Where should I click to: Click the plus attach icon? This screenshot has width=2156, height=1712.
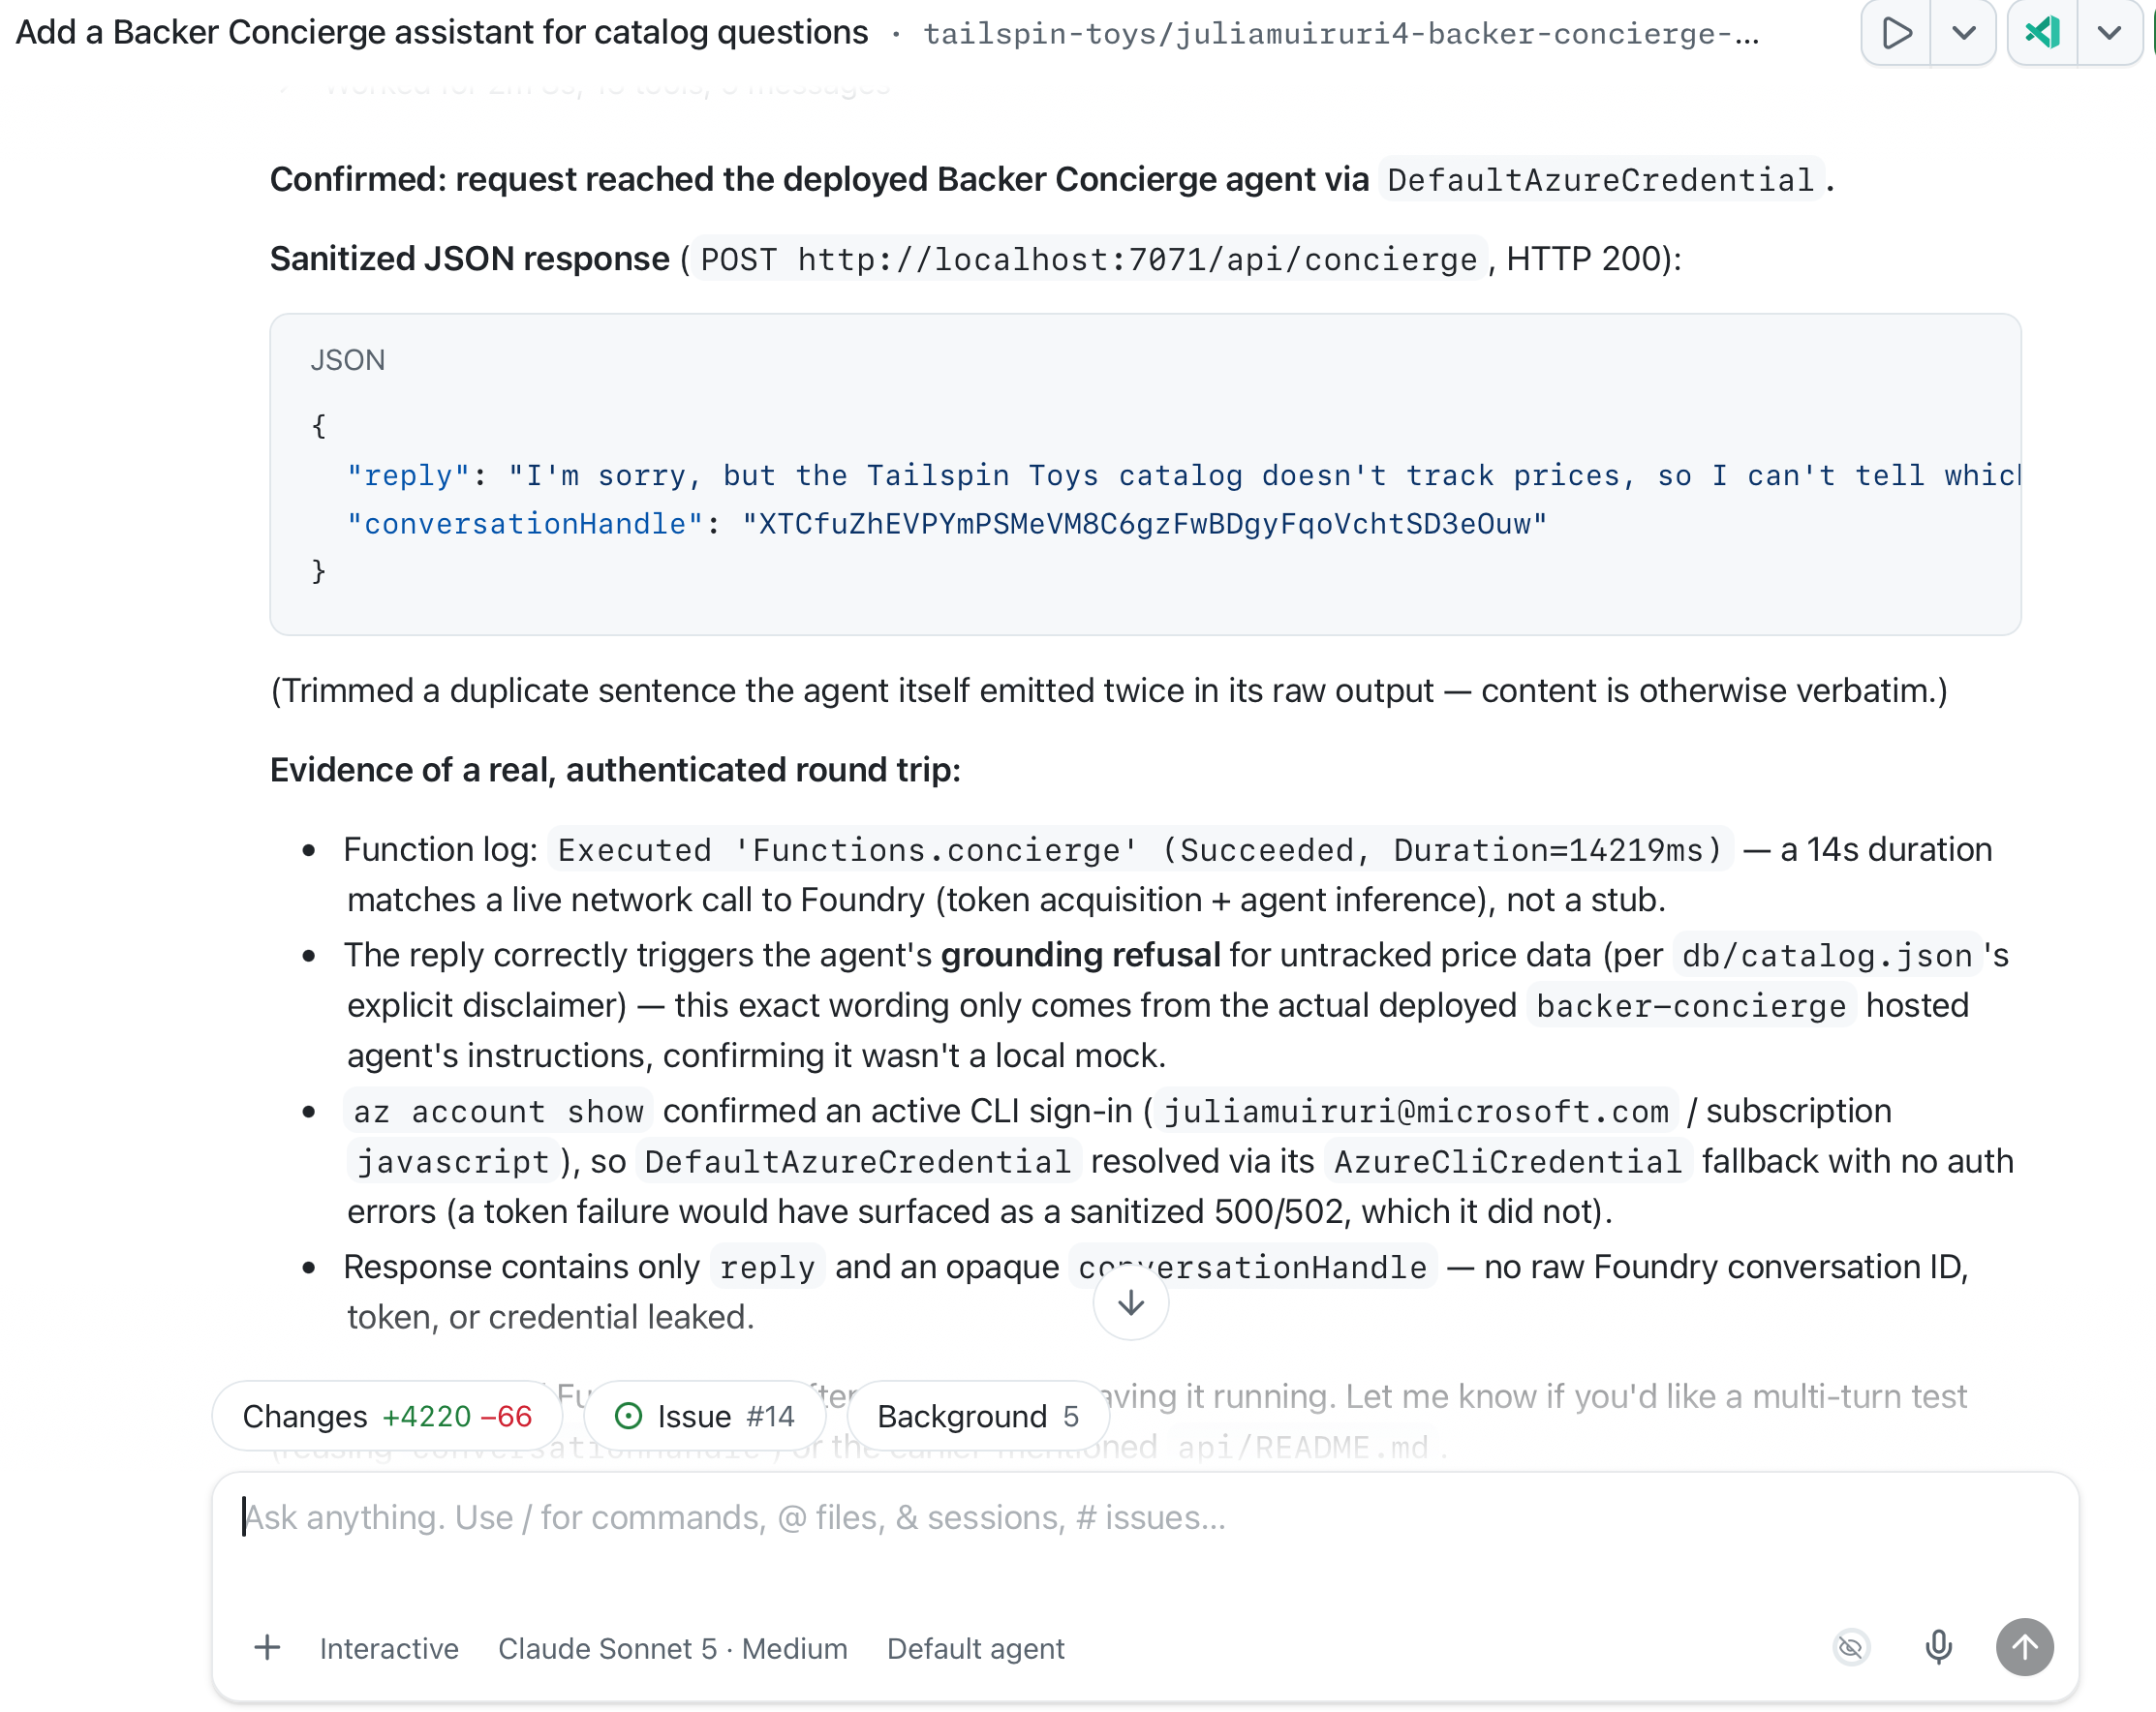pos(267,1647)
